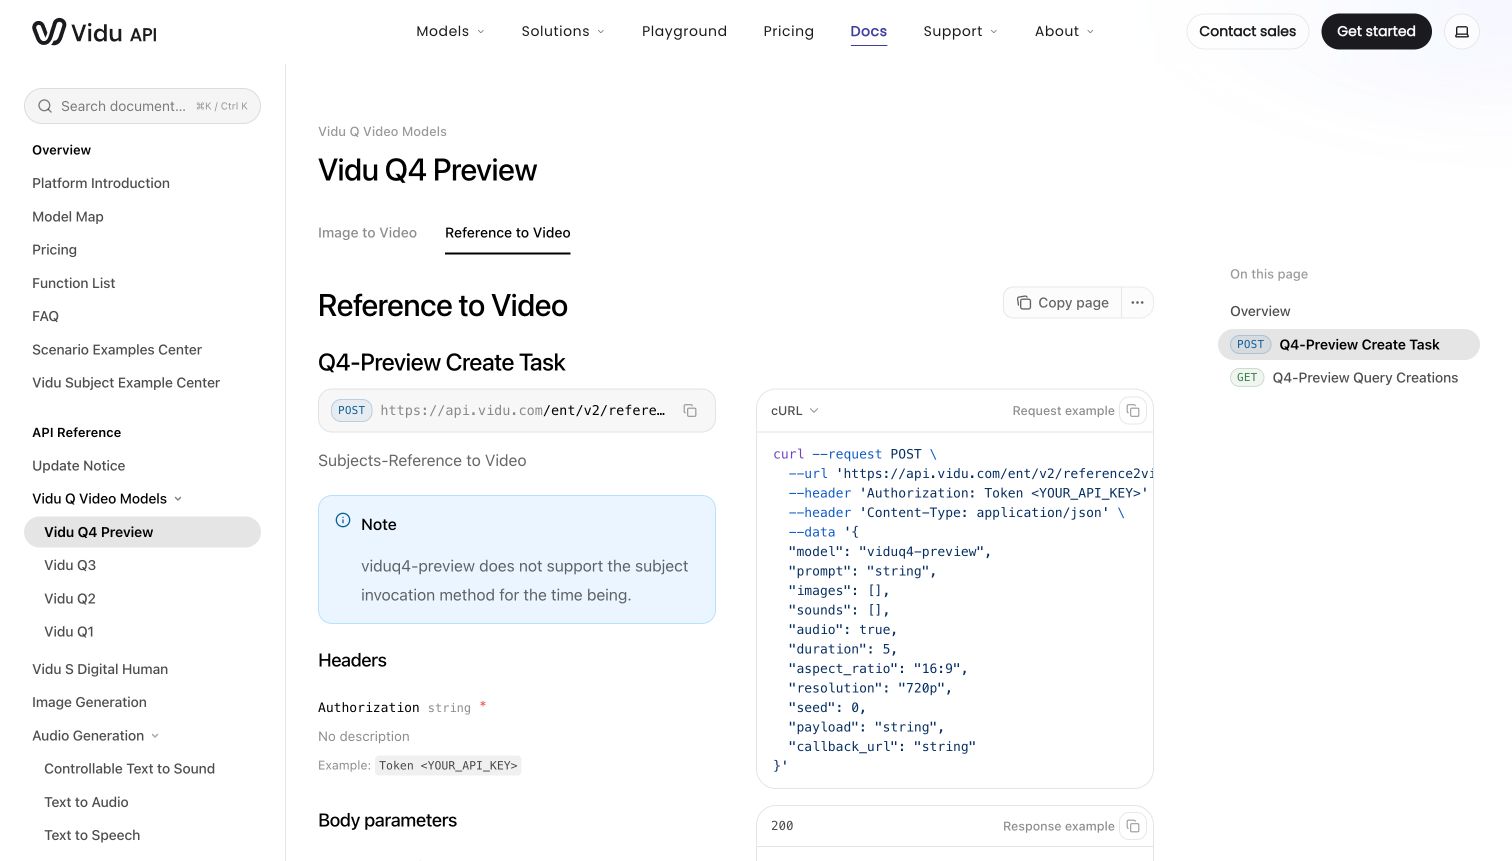Viewport: 1512px width, 861px height.
Task: Click the laptop icon button in the header
Action: pyautogui.click(x=1461, y=32)
